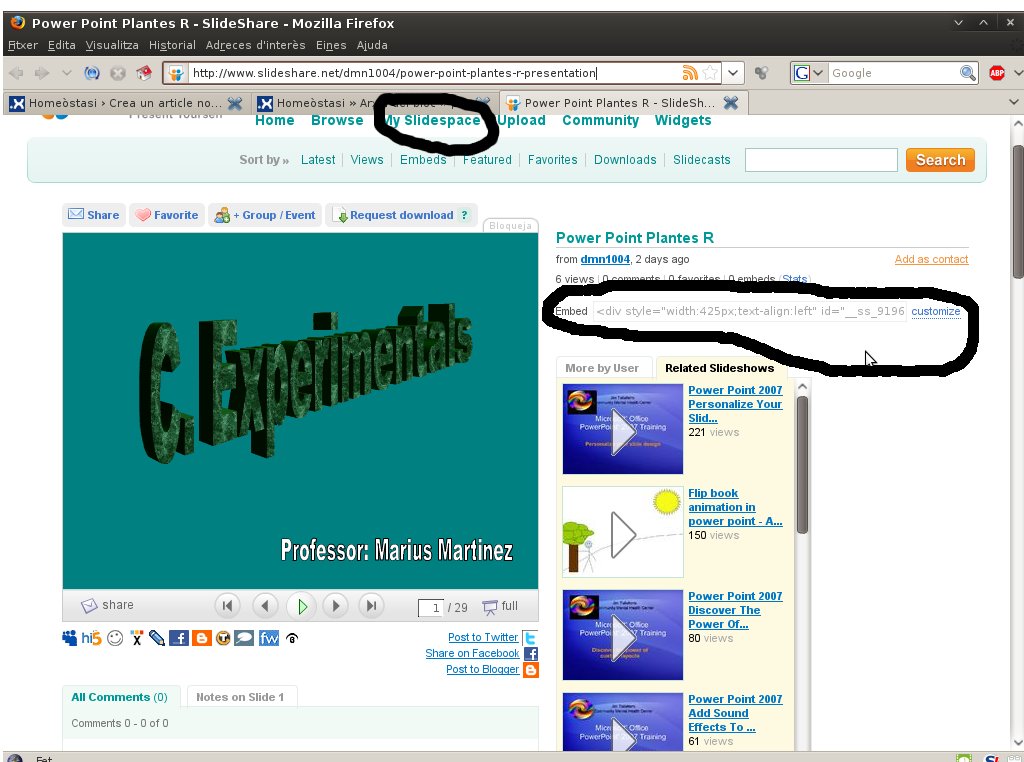The width and height of the screenshot is (1024, 762).
Task: Play the slideshow presentation
Action: point(301,607)
